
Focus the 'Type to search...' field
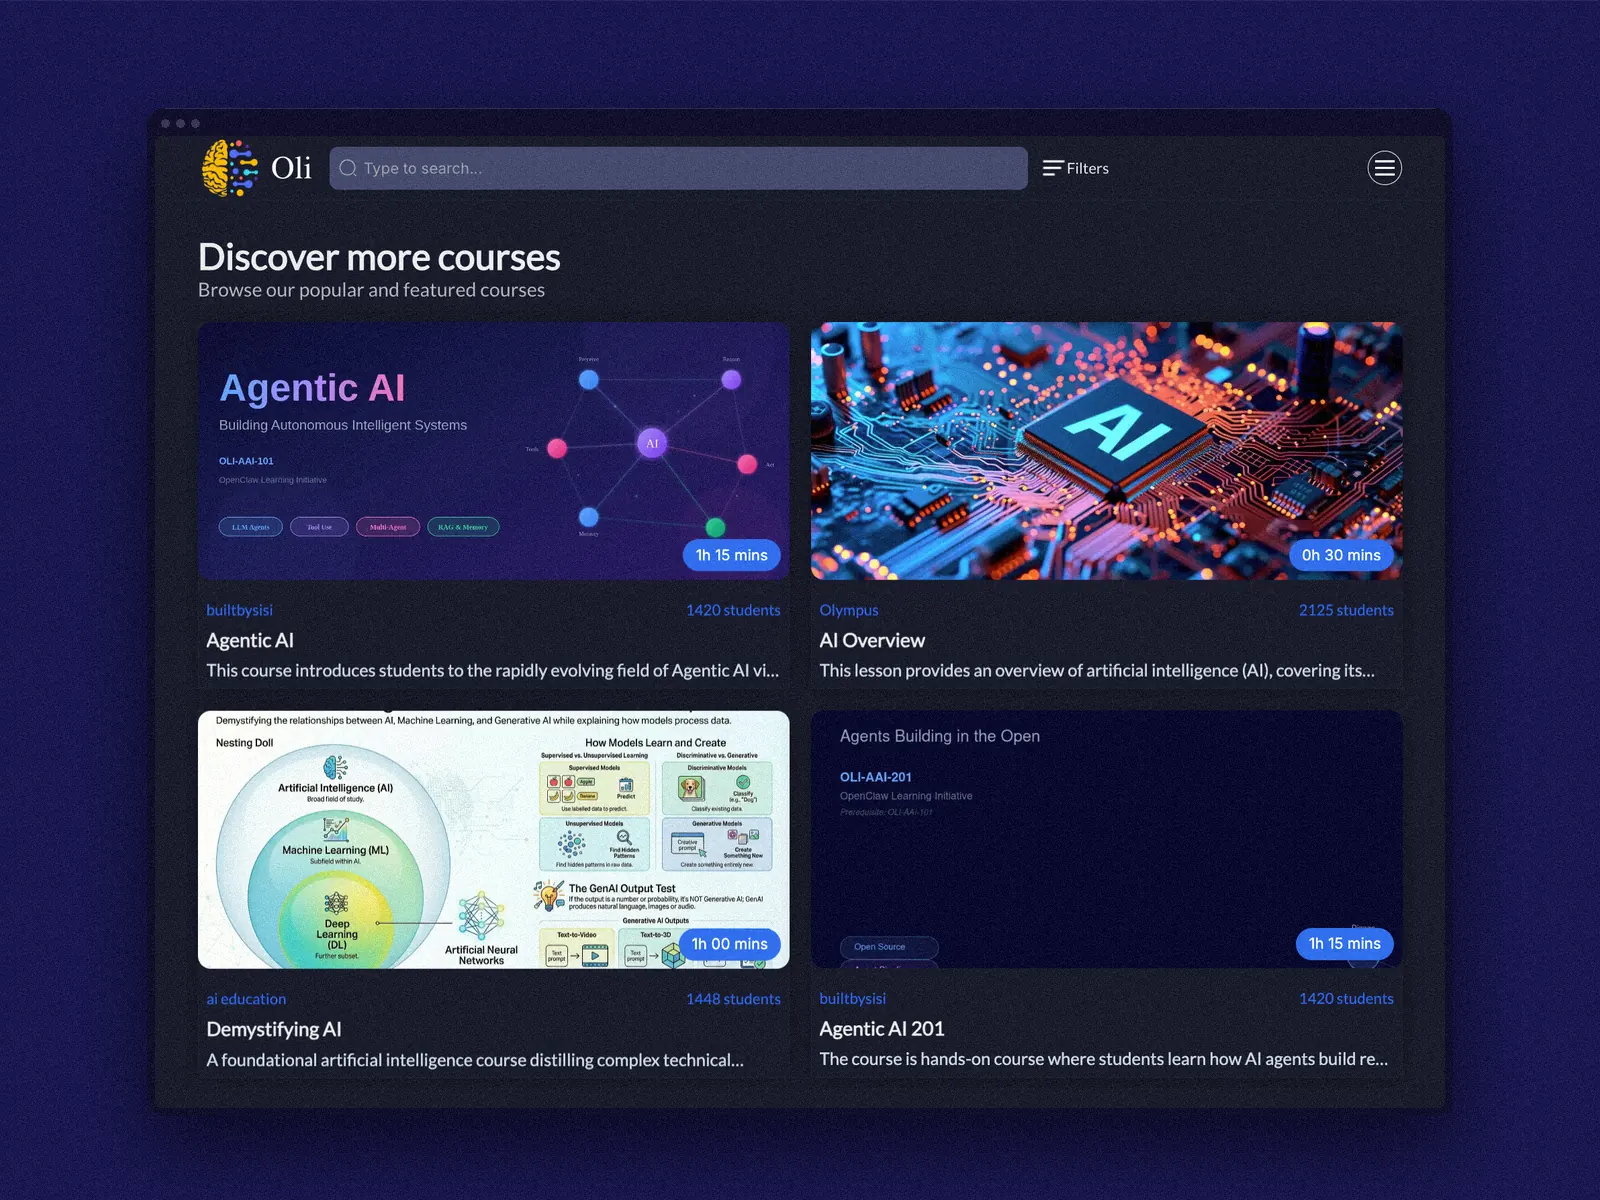coord(678,168)
